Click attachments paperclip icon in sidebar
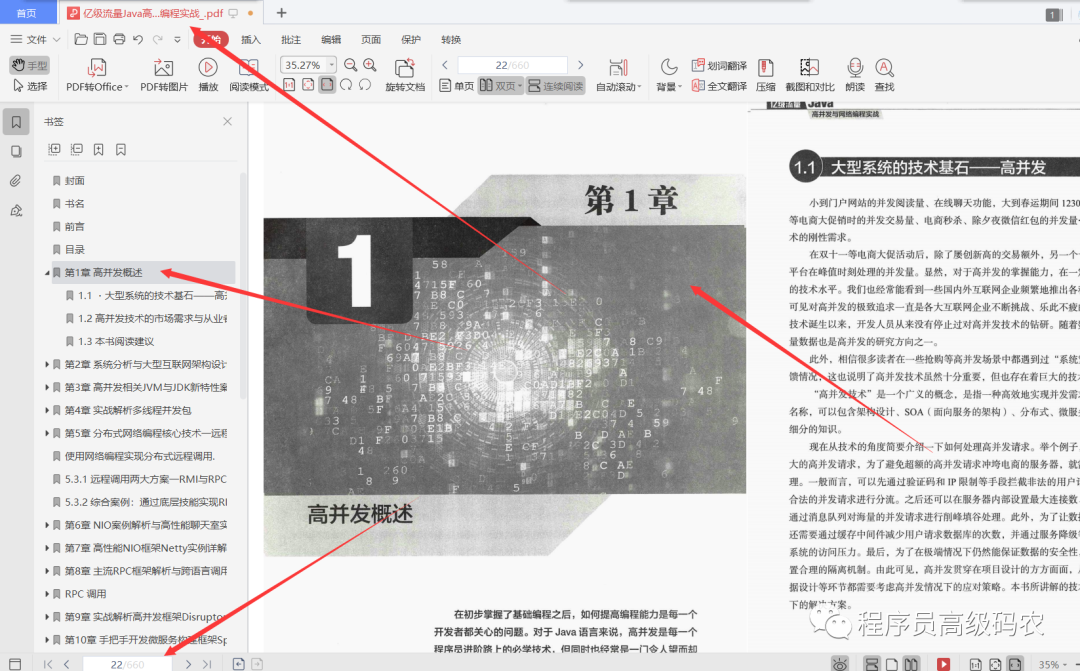1080x671 pixels. [16, 180]
